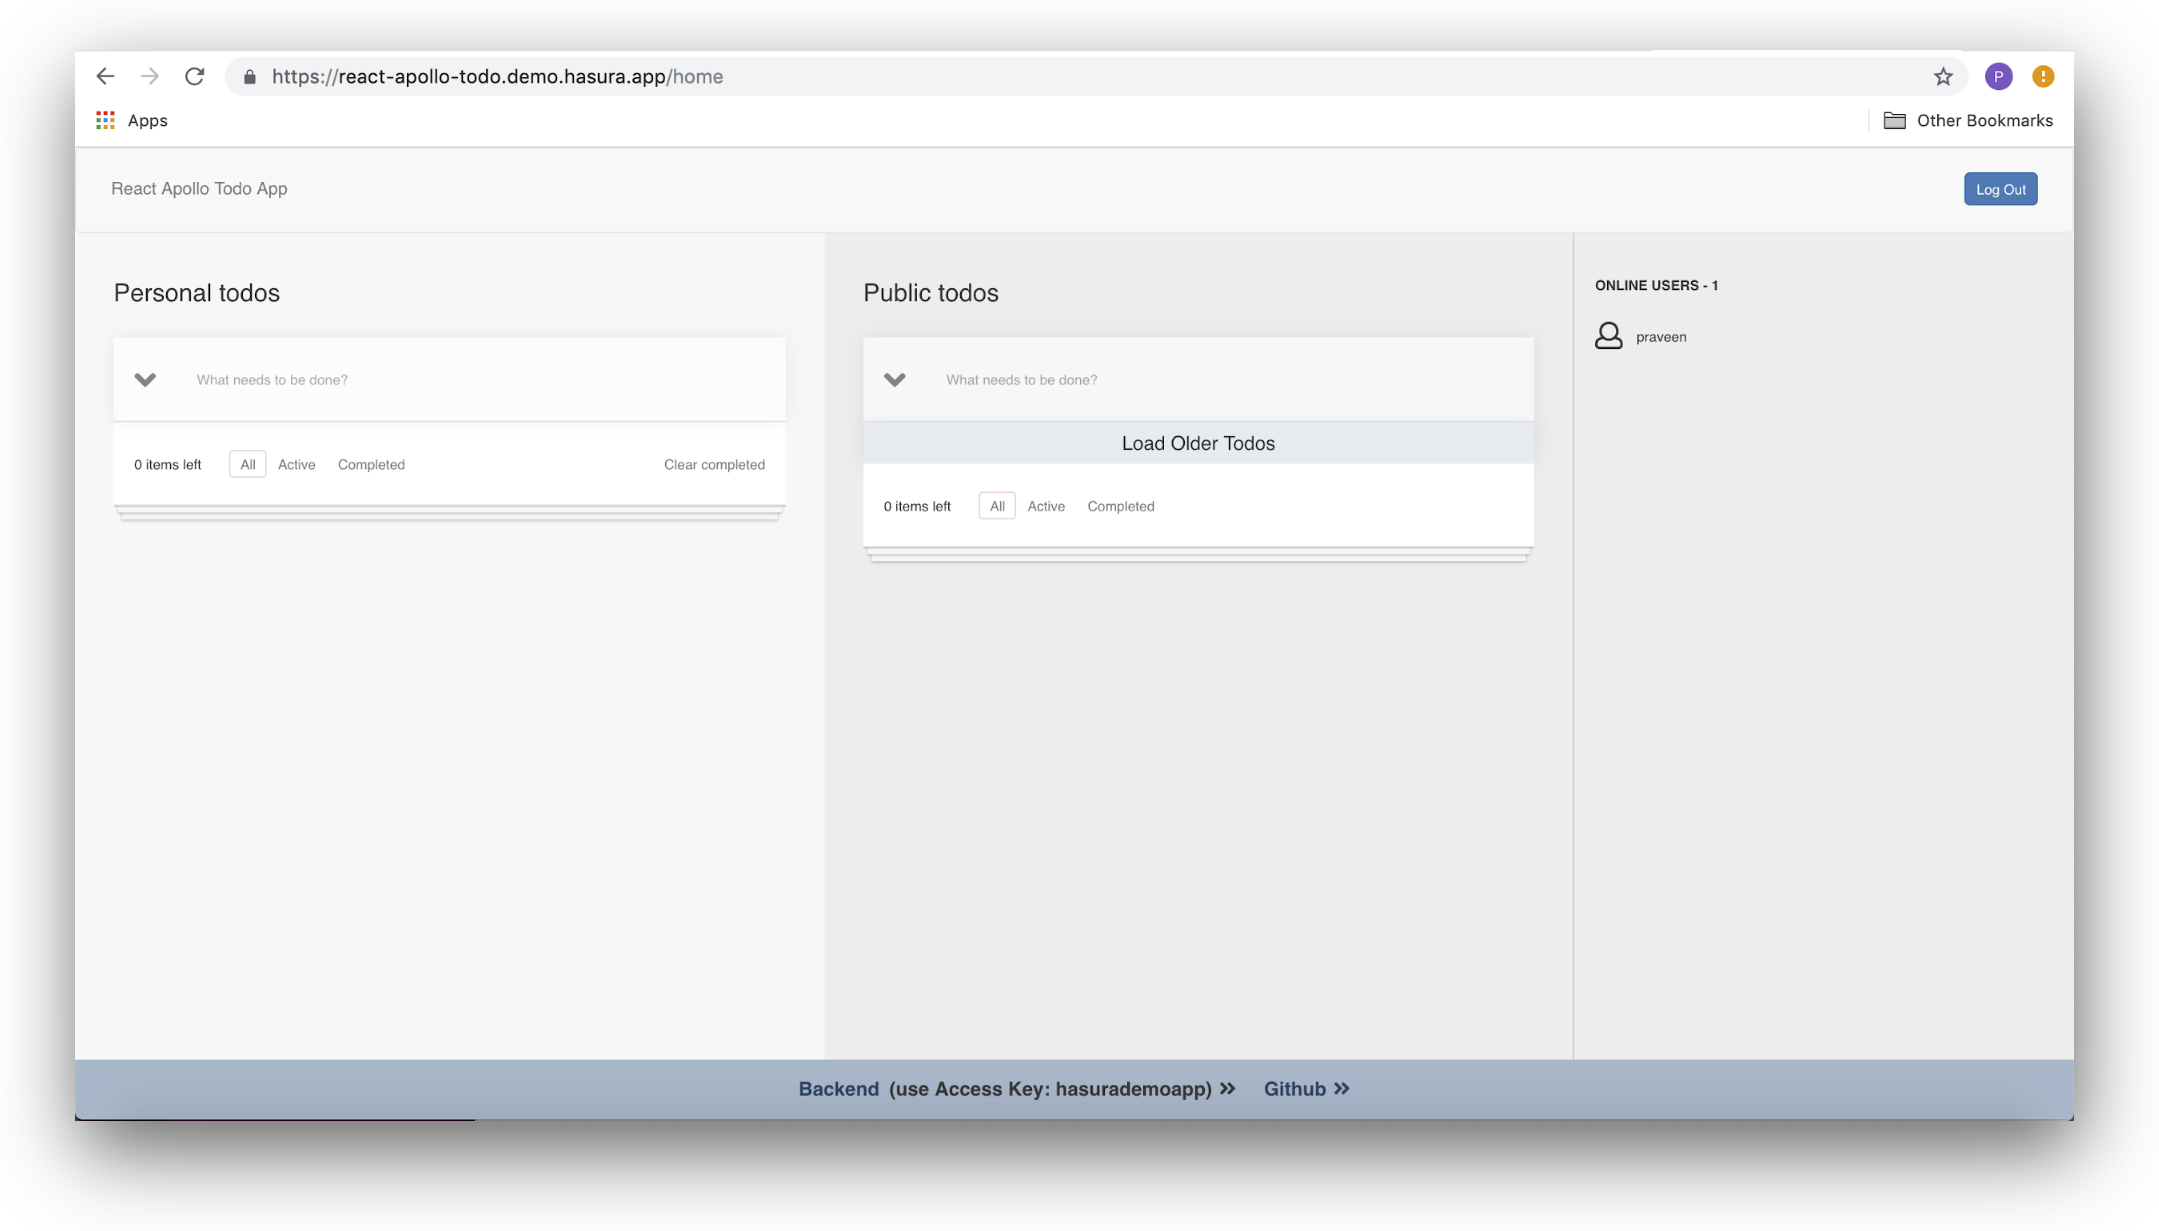Open the purple P profile avatar
Viewport: 2159px width, 1231px height.
point(1998,76)
